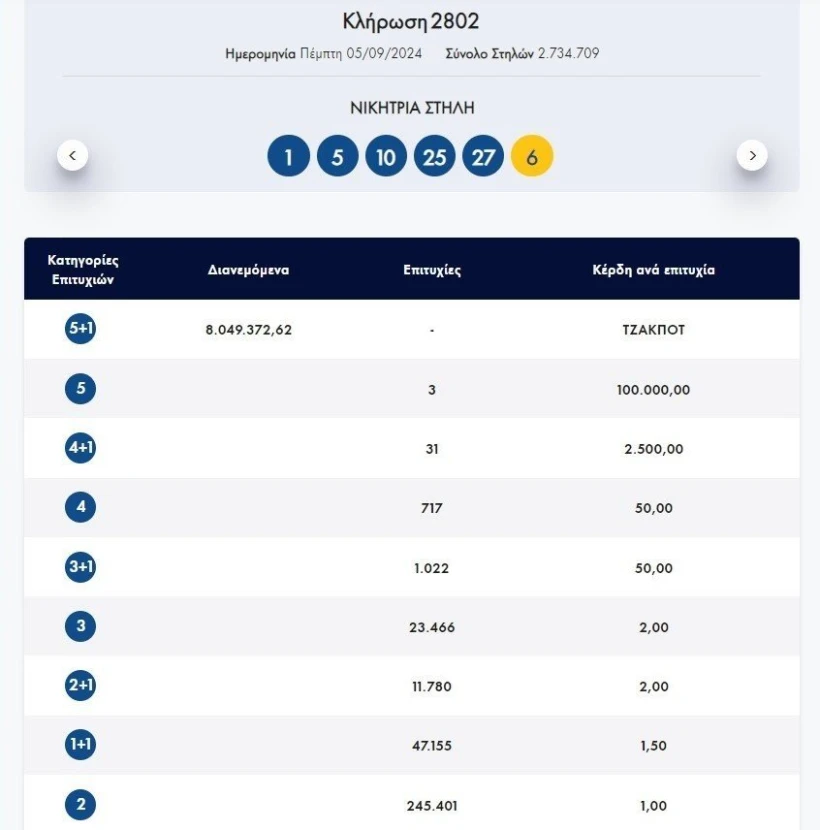Select the 3+1 category badge
This screenshot has width=820, height=830.
click(x=81, y=567)
